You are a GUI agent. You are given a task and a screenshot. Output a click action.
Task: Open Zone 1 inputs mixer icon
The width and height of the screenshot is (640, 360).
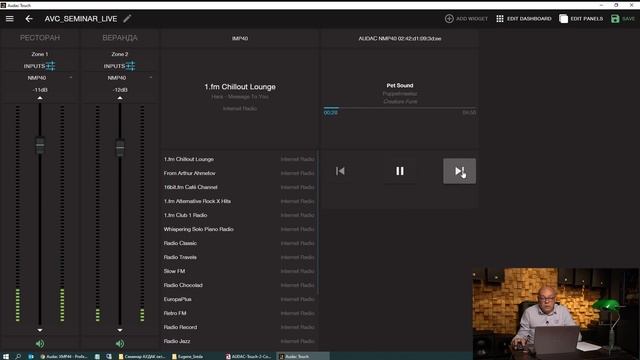coord(50,66)
